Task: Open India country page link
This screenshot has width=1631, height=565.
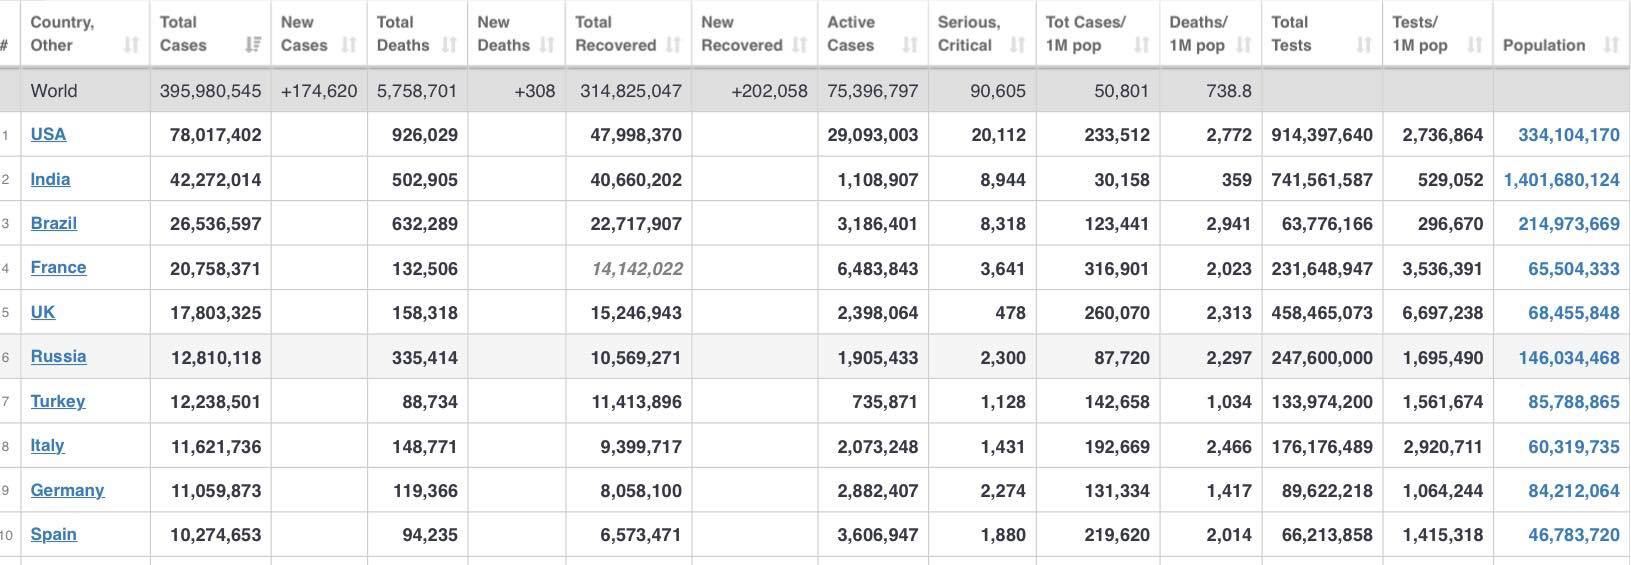Action: [50, 179]
